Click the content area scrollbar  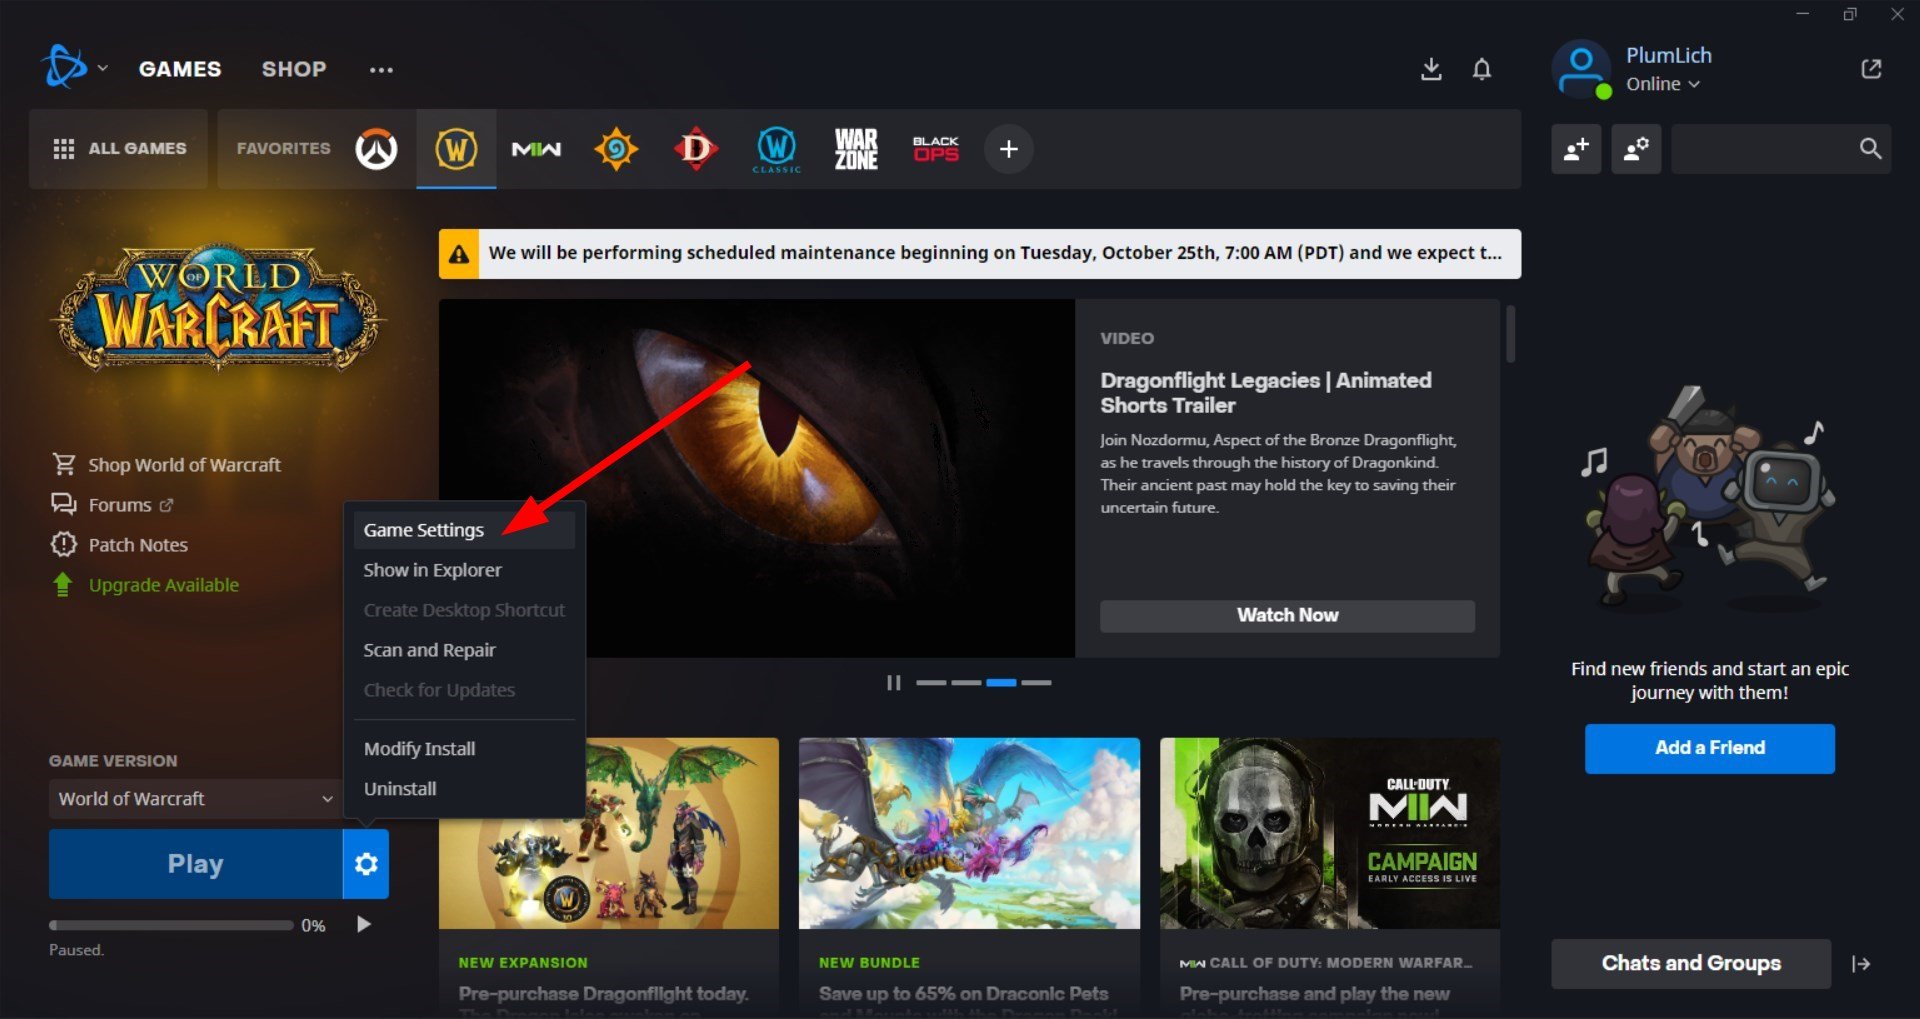click(x=1510, y=334)
